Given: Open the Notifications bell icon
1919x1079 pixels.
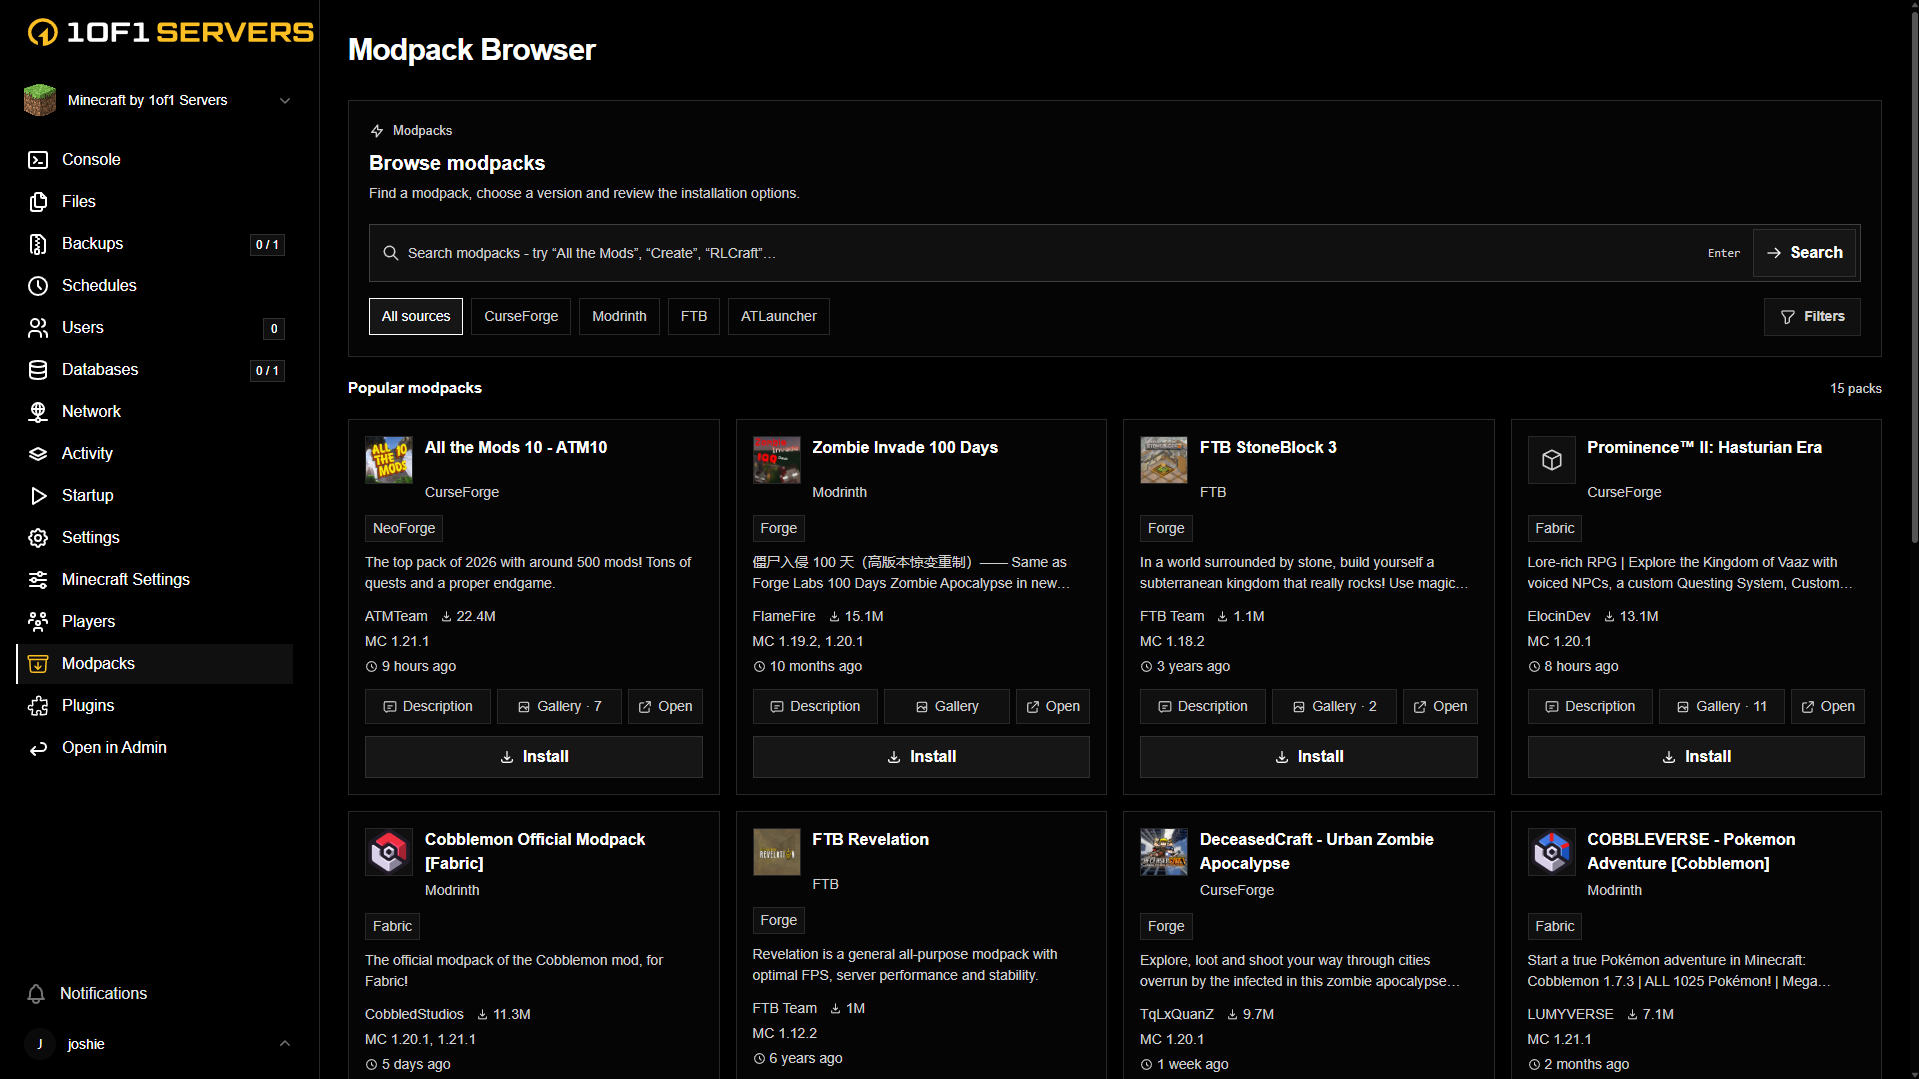Looking at the screenshot, I should click(36, 994).
